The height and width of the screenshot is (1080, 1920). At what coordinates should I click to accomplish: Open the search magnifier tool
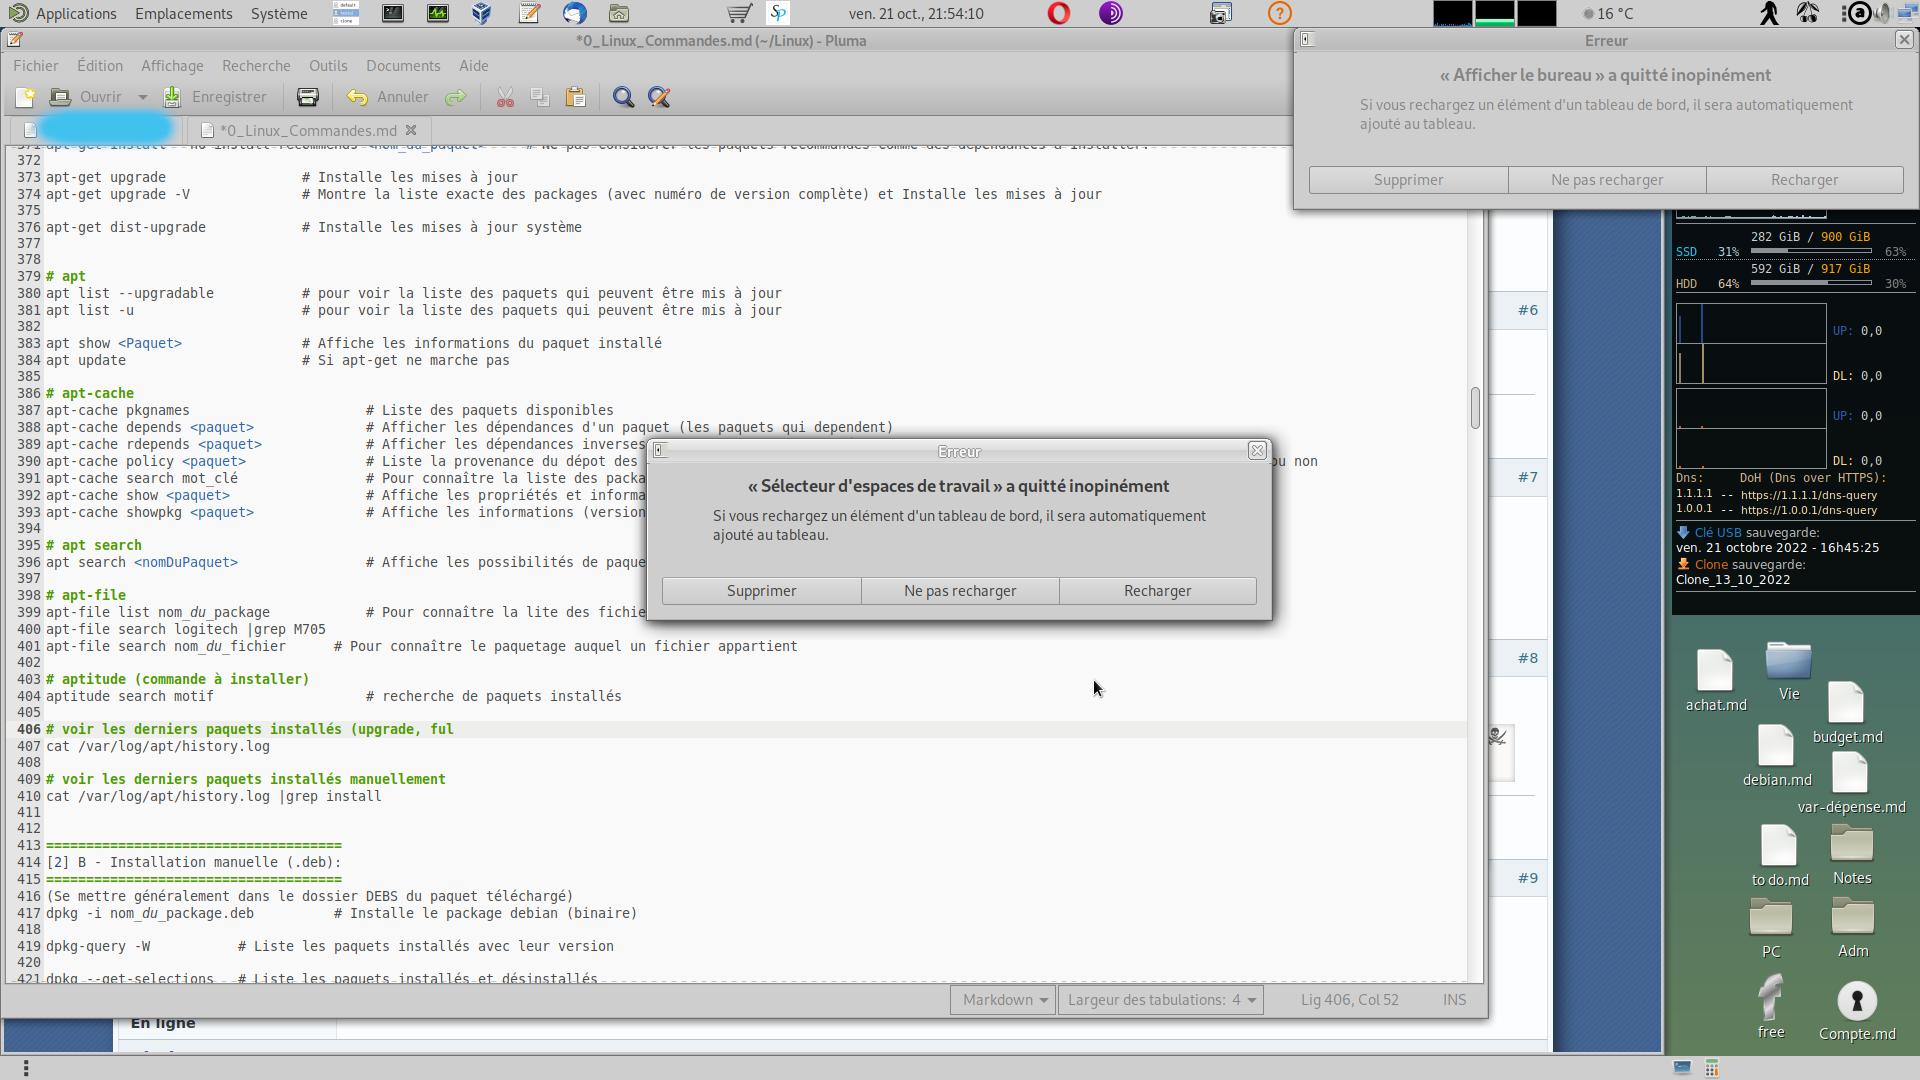[623, 97]
